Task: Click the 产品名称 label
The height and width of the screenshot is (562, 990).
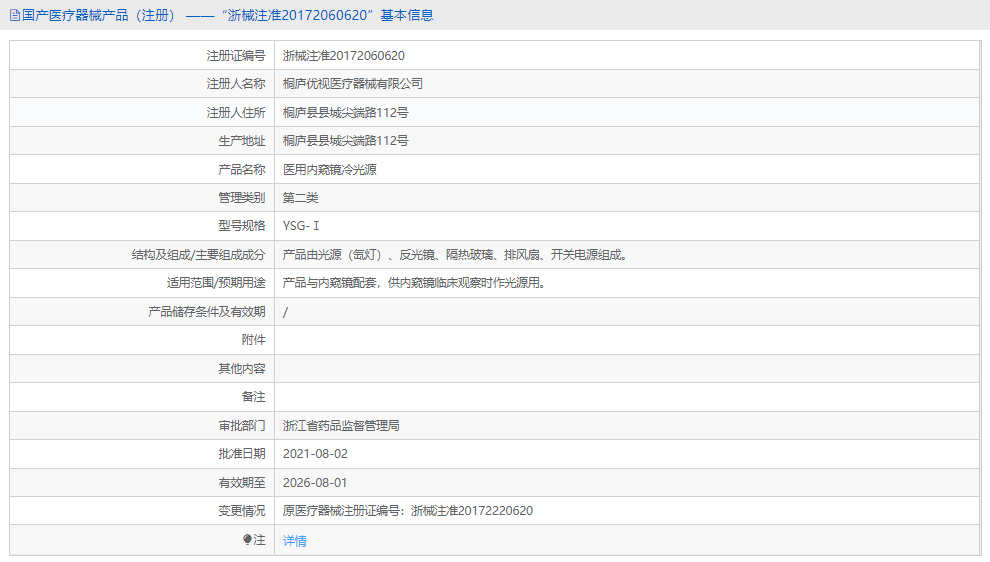Action: pyautogui.click(x=242, y=169)
